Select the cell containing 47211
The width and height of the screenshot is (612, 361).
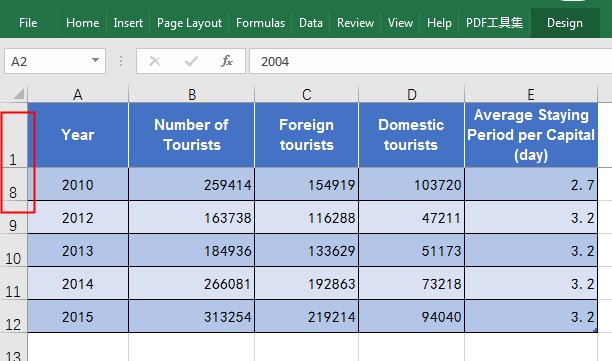point(411,218)
